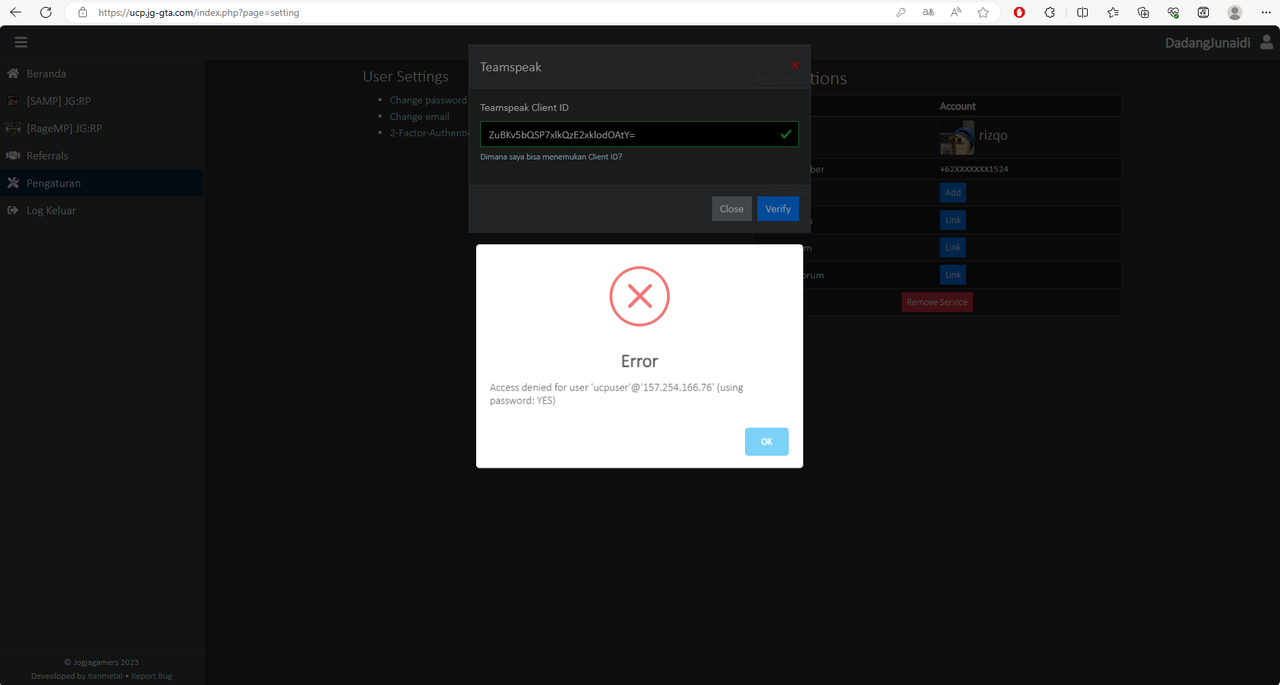Click the Verify button
1280x685 pixels.
tap(778, 209)
